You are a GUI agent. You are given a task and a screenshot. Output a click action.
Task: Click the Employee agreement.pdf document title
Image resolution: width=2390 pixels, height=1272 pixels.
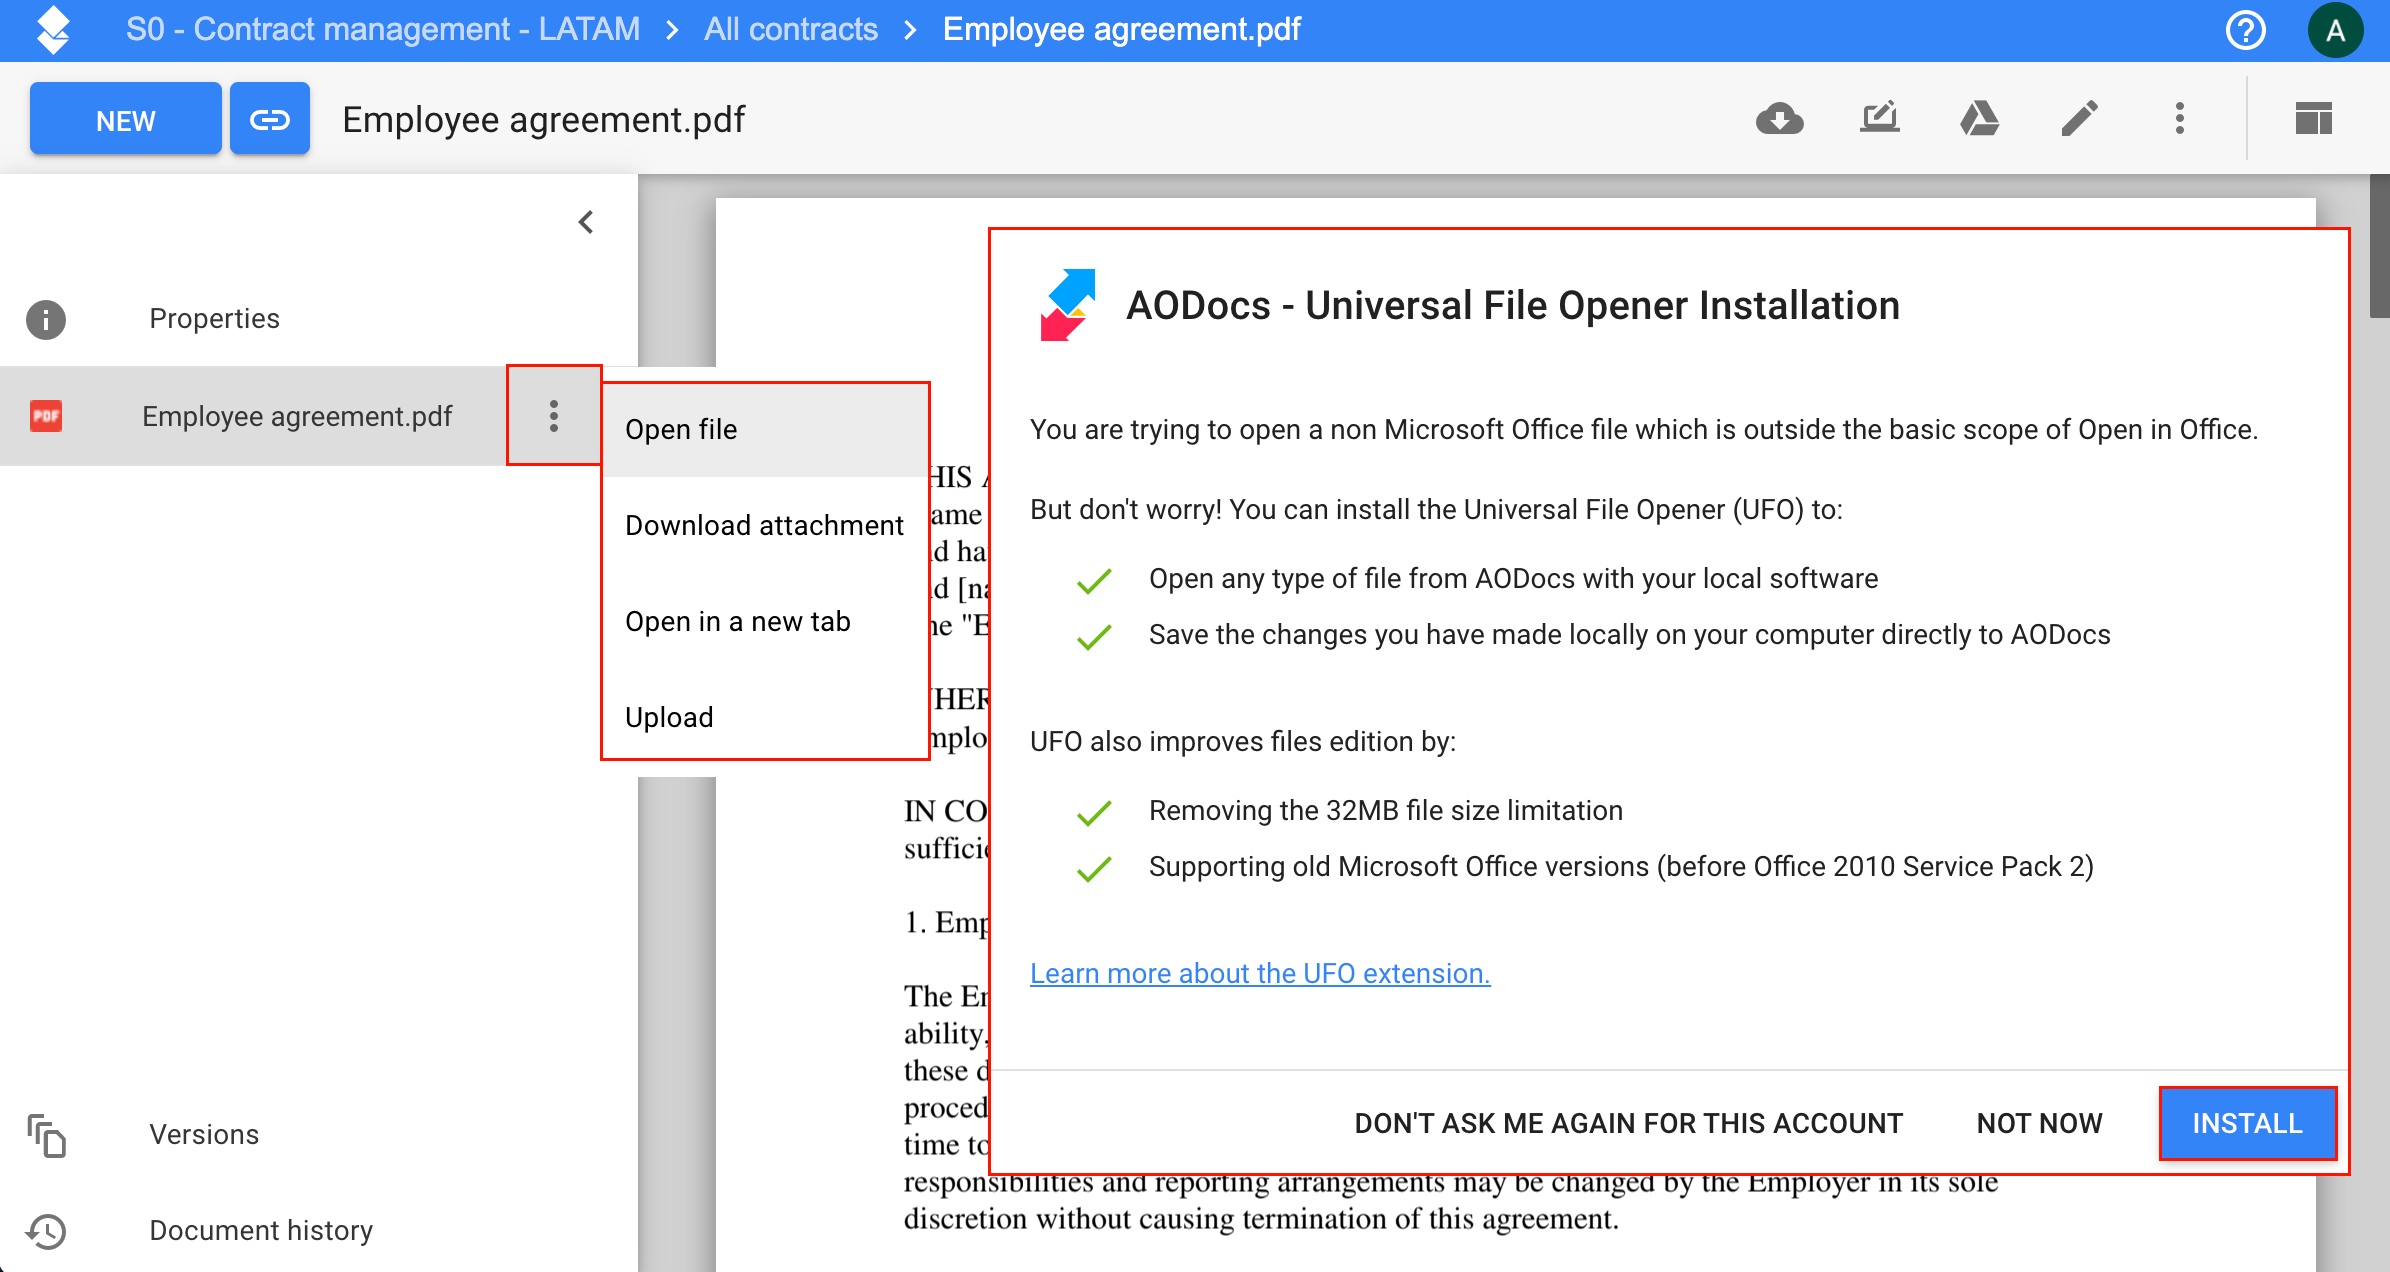(543, 119)
